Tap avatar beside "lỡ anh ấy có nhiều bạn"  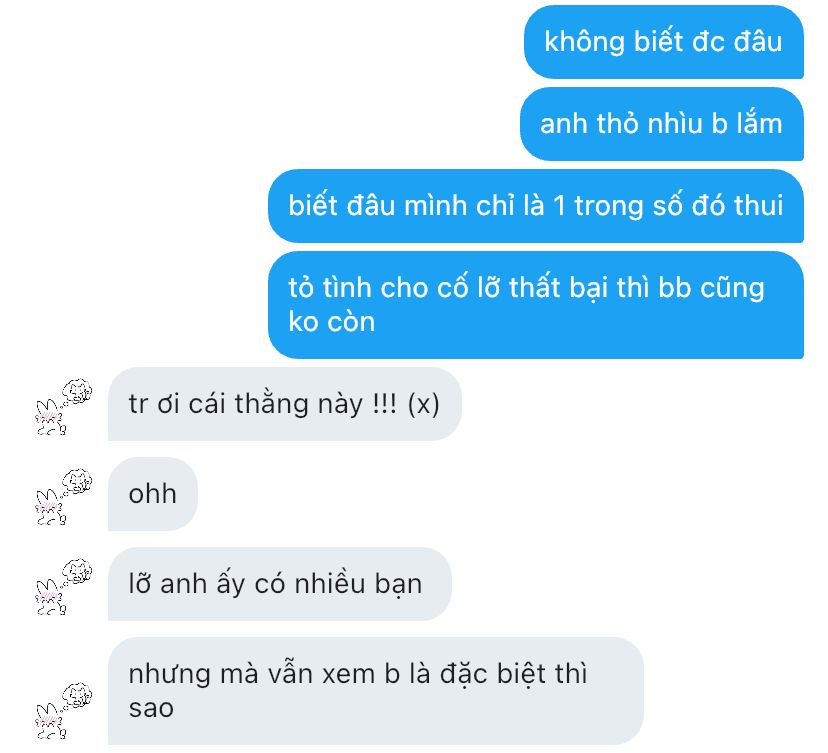click(64, 586)
